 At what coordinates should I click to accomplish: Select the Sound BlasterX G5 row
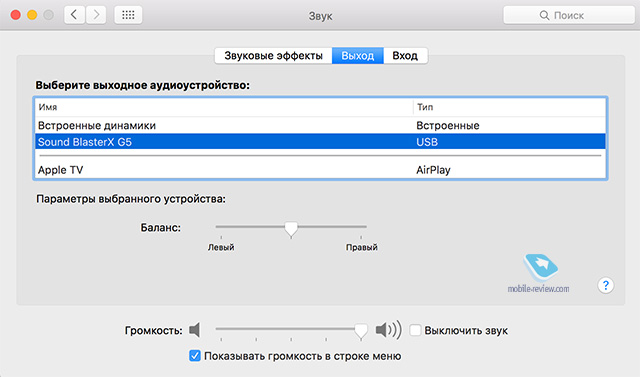coord(320,142)
